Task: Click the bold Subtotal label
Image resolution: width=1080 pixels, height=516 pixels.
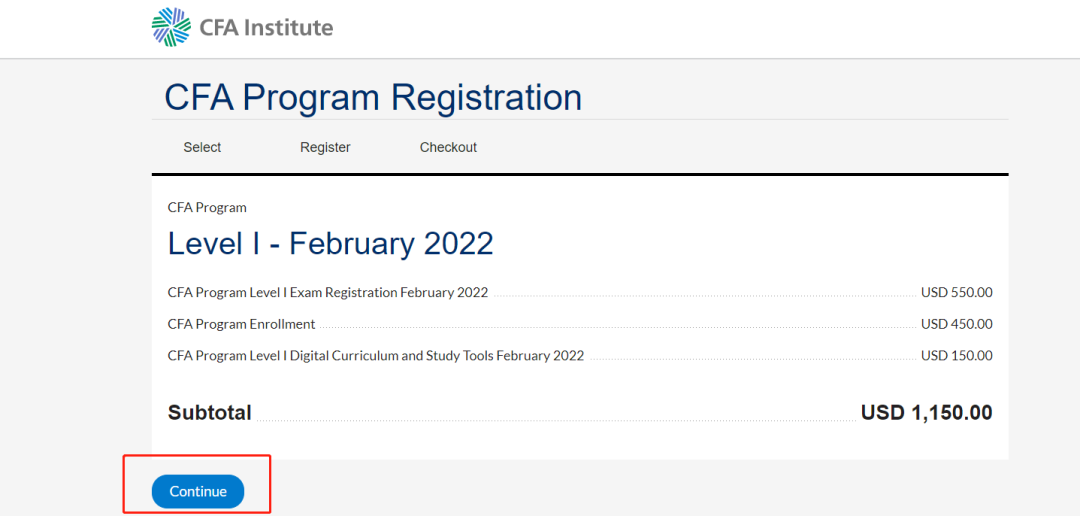Action: click(210, 413)
